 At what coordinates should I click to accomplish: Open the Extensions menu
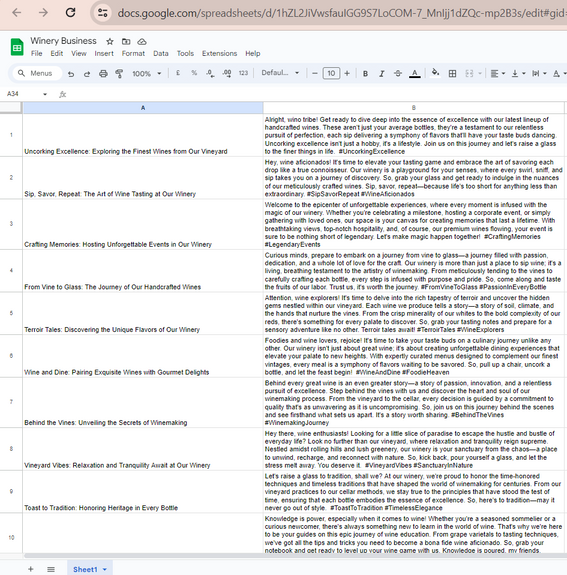click(219, 54)
